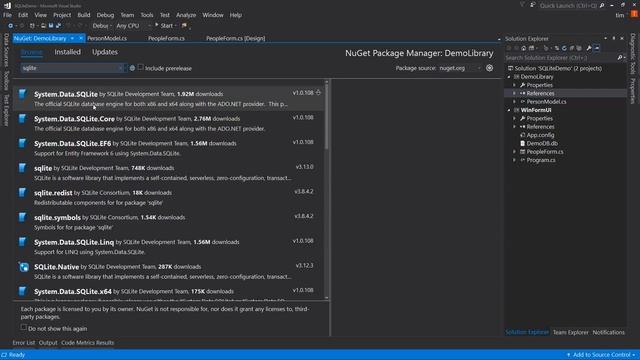Click the feedback icon near Quick Launch
Image resolution: width=640 pixels, height=360 pixels.
coord(533,5)
